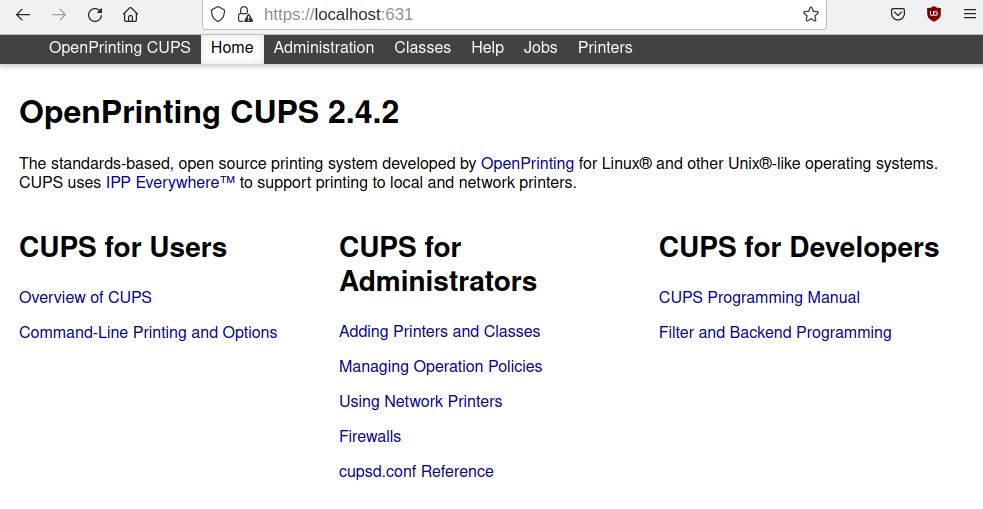Show site security info via padlock icon
The height and width of the screenshot is (509, 983).
(x=245, y=14)
